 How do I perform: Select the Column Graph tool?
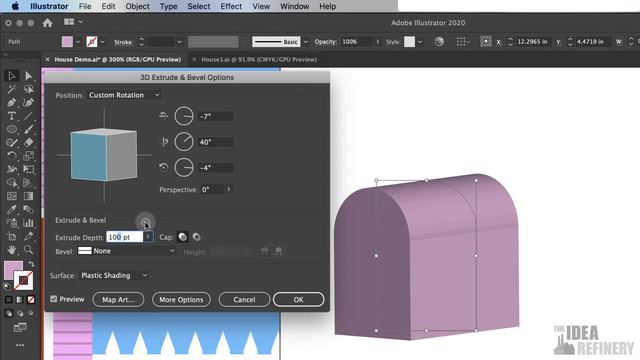(x=28, y=223)
